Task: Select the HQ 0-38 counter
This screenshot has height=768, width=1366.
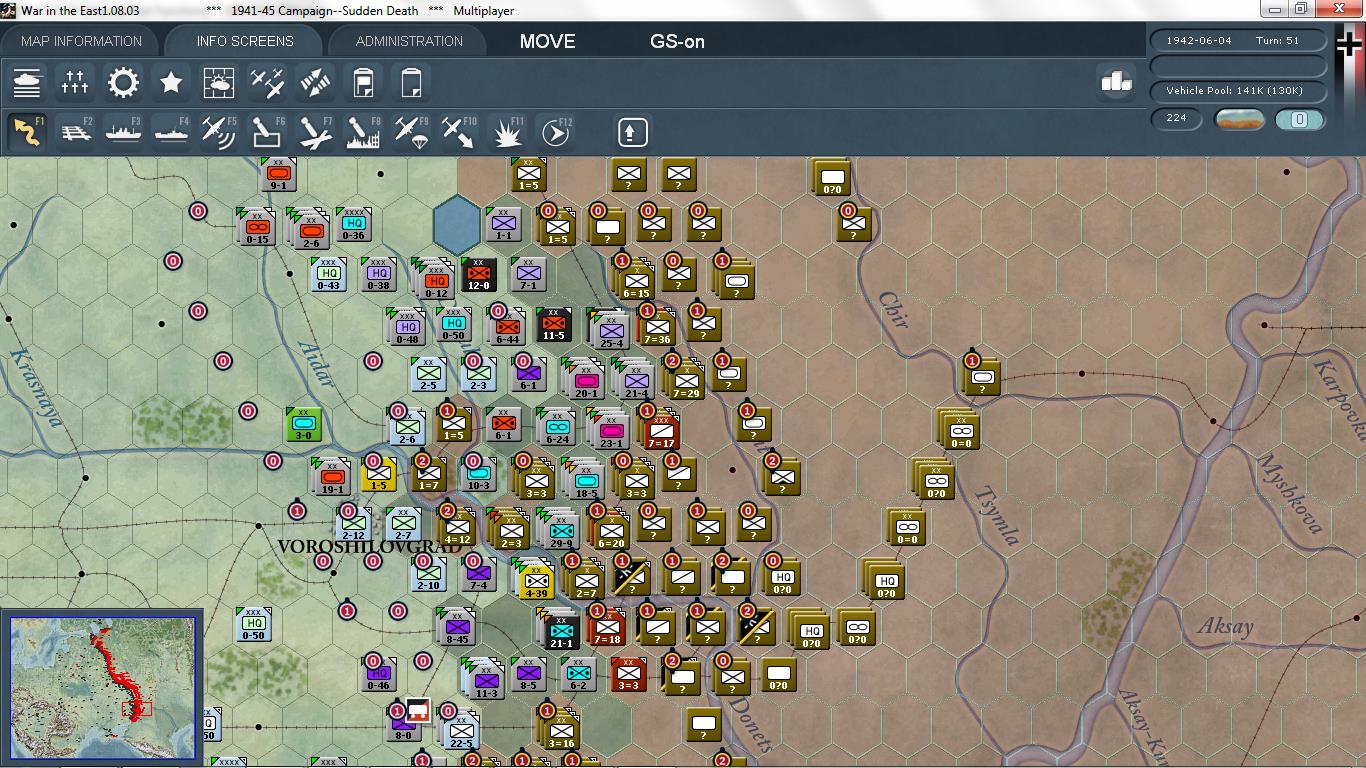Action: (x=378, y=274)
